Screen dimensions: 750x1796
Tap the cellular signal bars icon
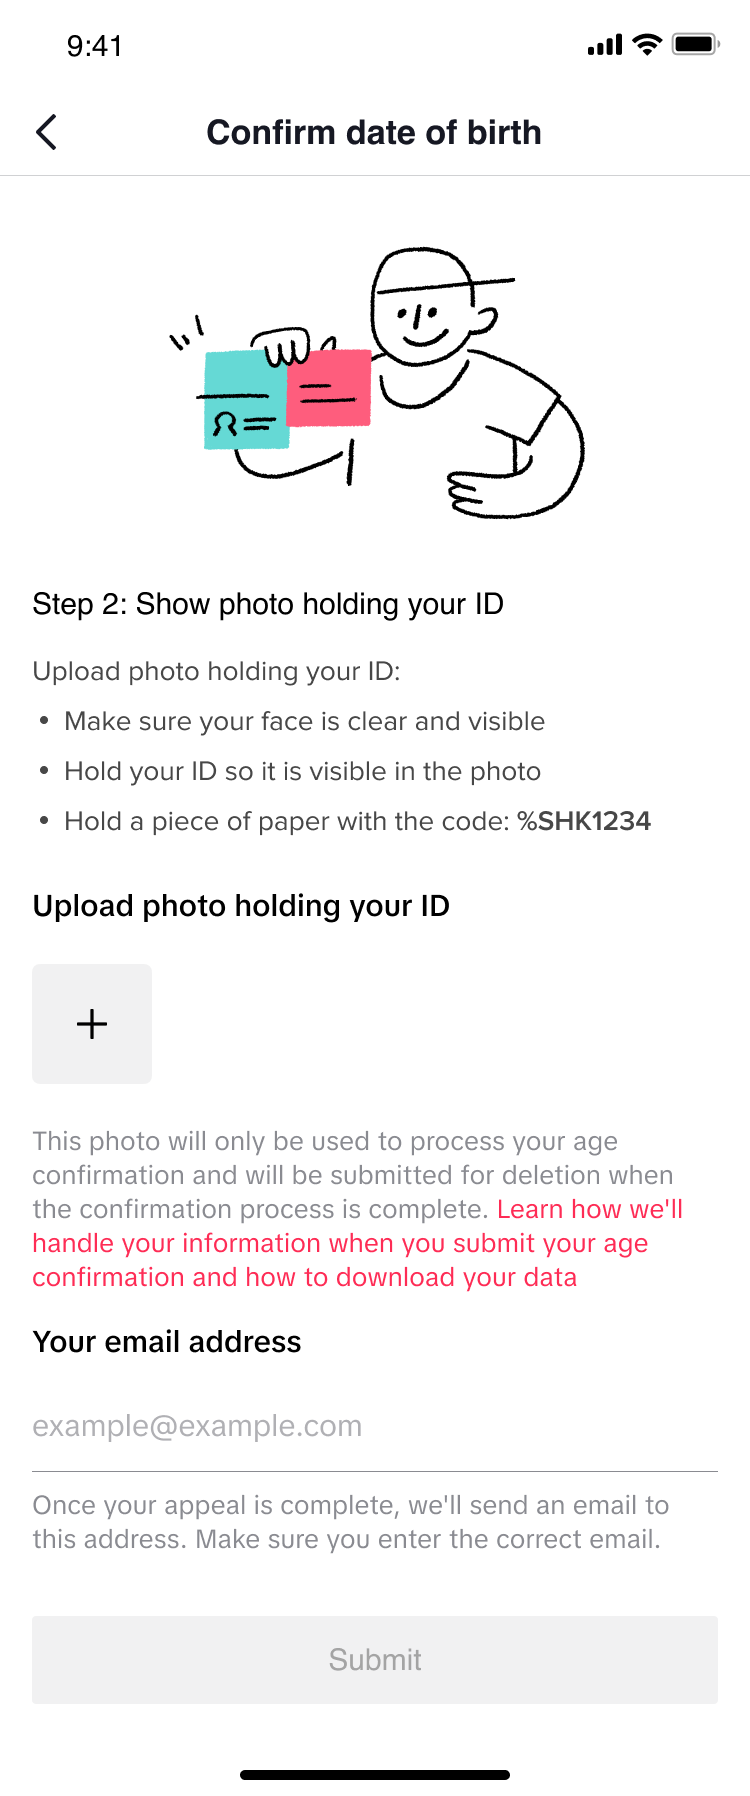(x=605, y=45)
